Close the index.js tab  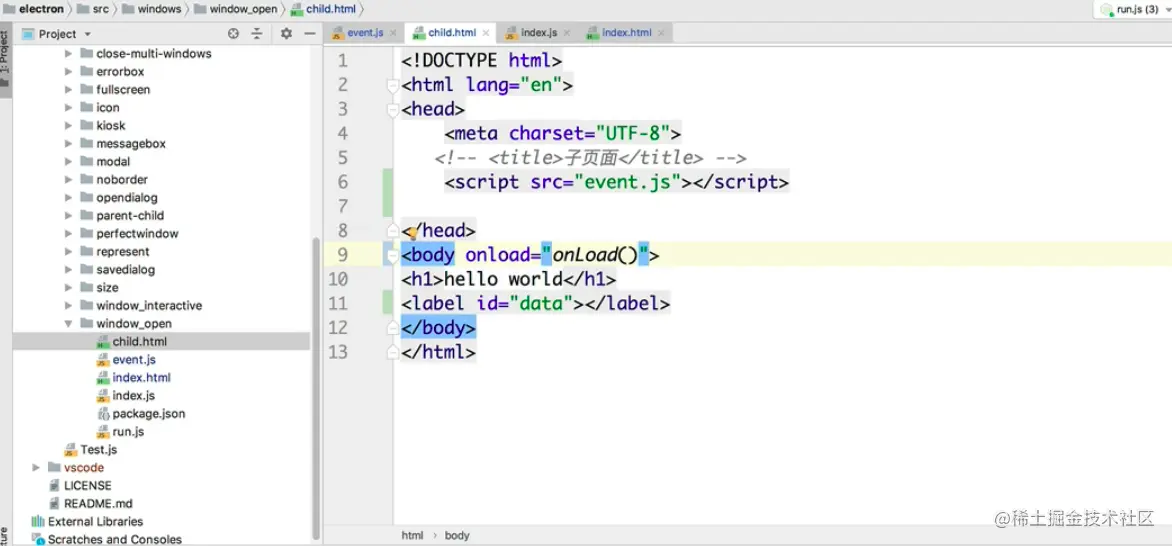tap(566, 34)
